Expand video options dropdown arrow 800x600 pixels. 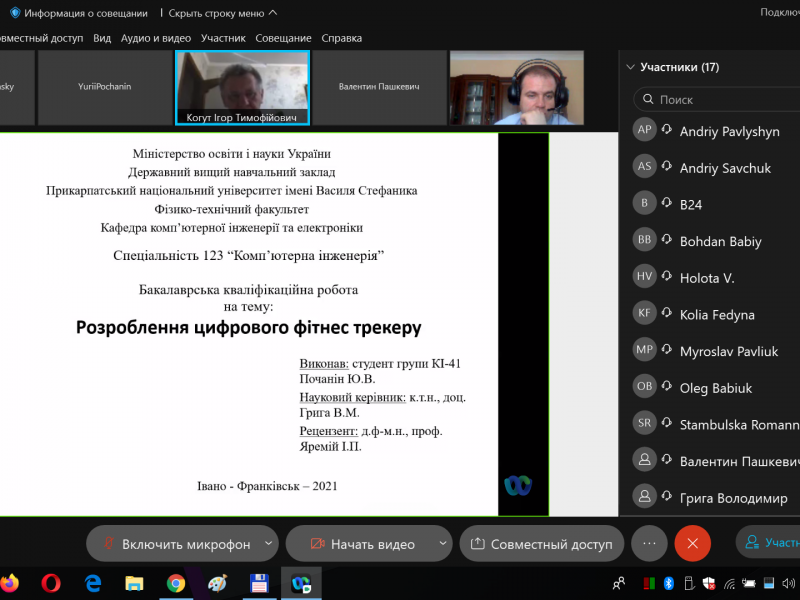443,544
